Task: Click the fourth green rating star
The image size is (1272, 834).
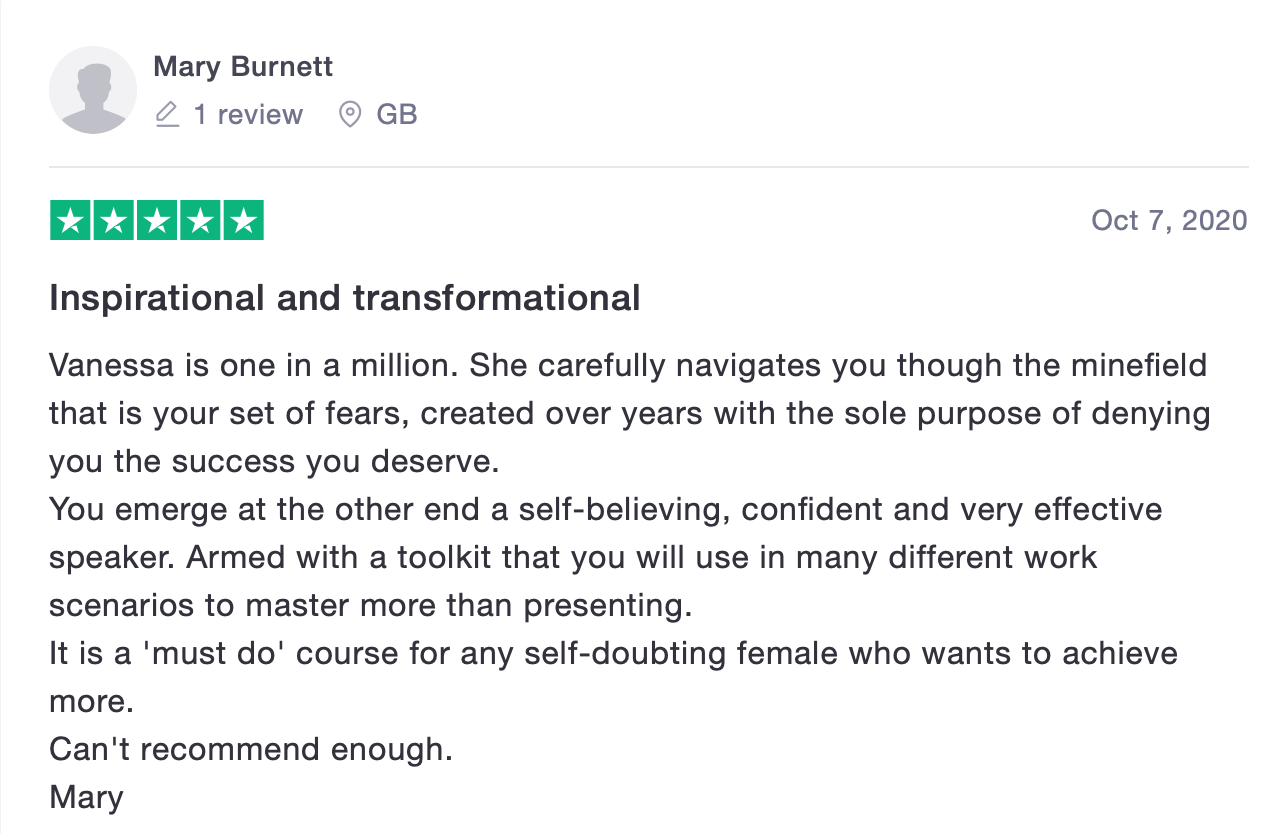Action: [x=199, y=220]
